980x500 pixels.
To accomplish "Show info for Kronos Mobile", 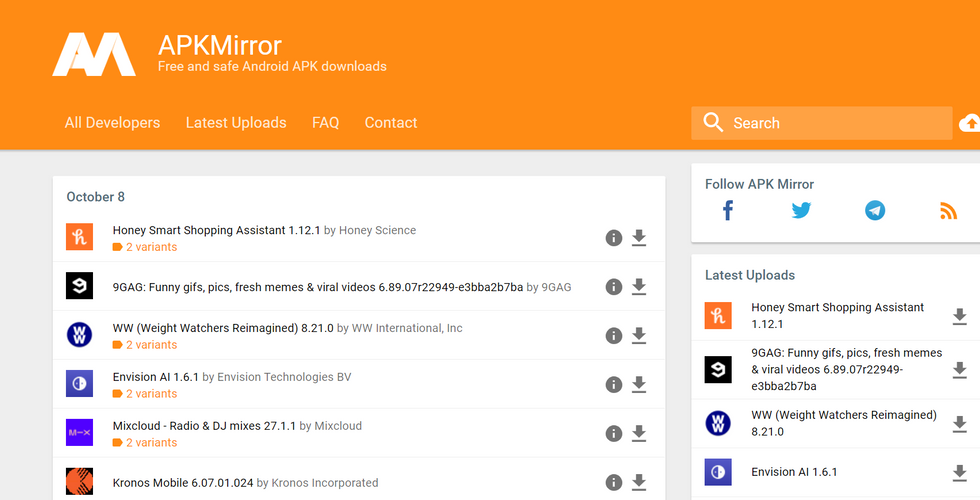I will point(614,482).
